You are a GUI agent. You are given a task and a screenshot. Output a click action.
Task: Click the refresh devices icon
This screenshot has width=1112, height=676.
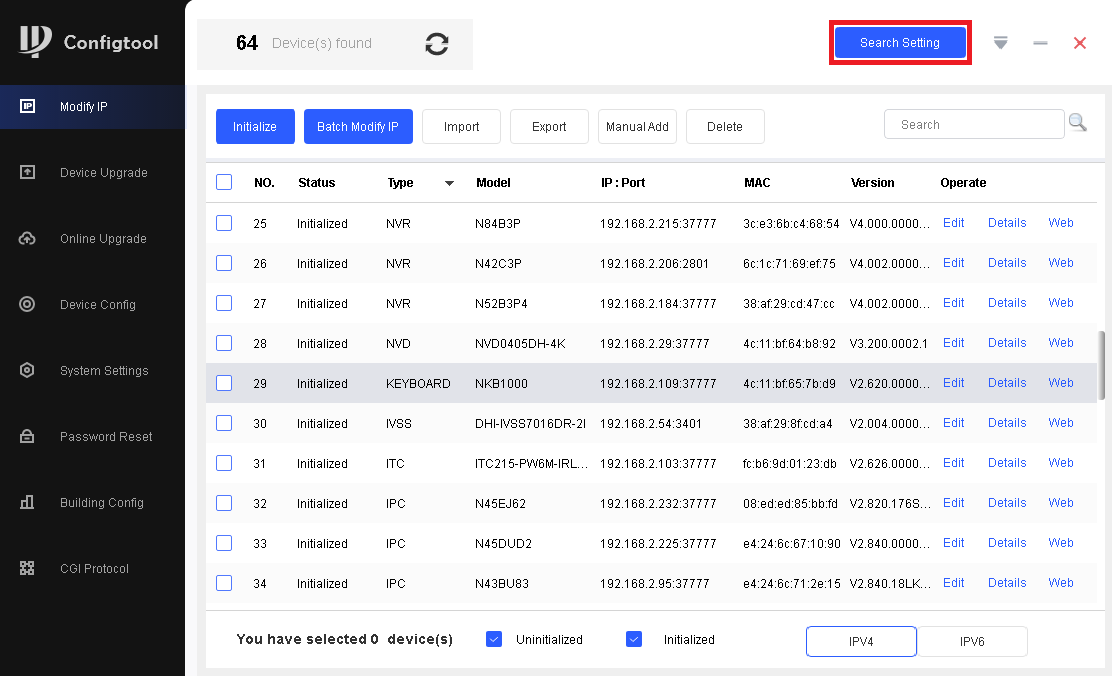pyautogui.click(x=437, y=44)
